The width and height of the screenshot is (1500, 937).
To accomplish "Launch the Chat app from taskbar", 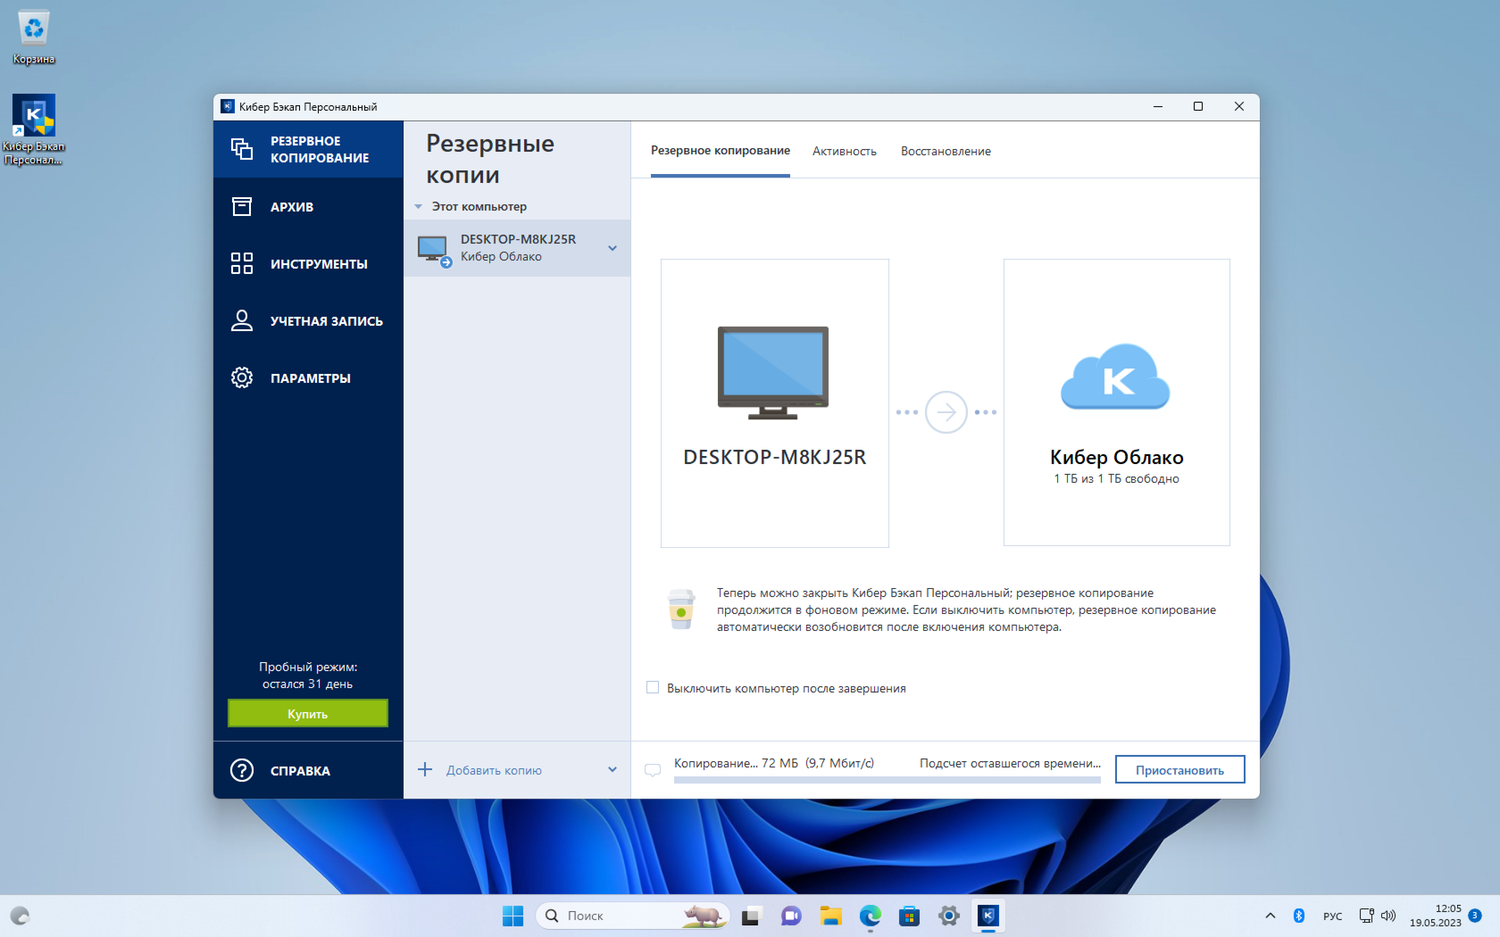I will pos(791,916).
